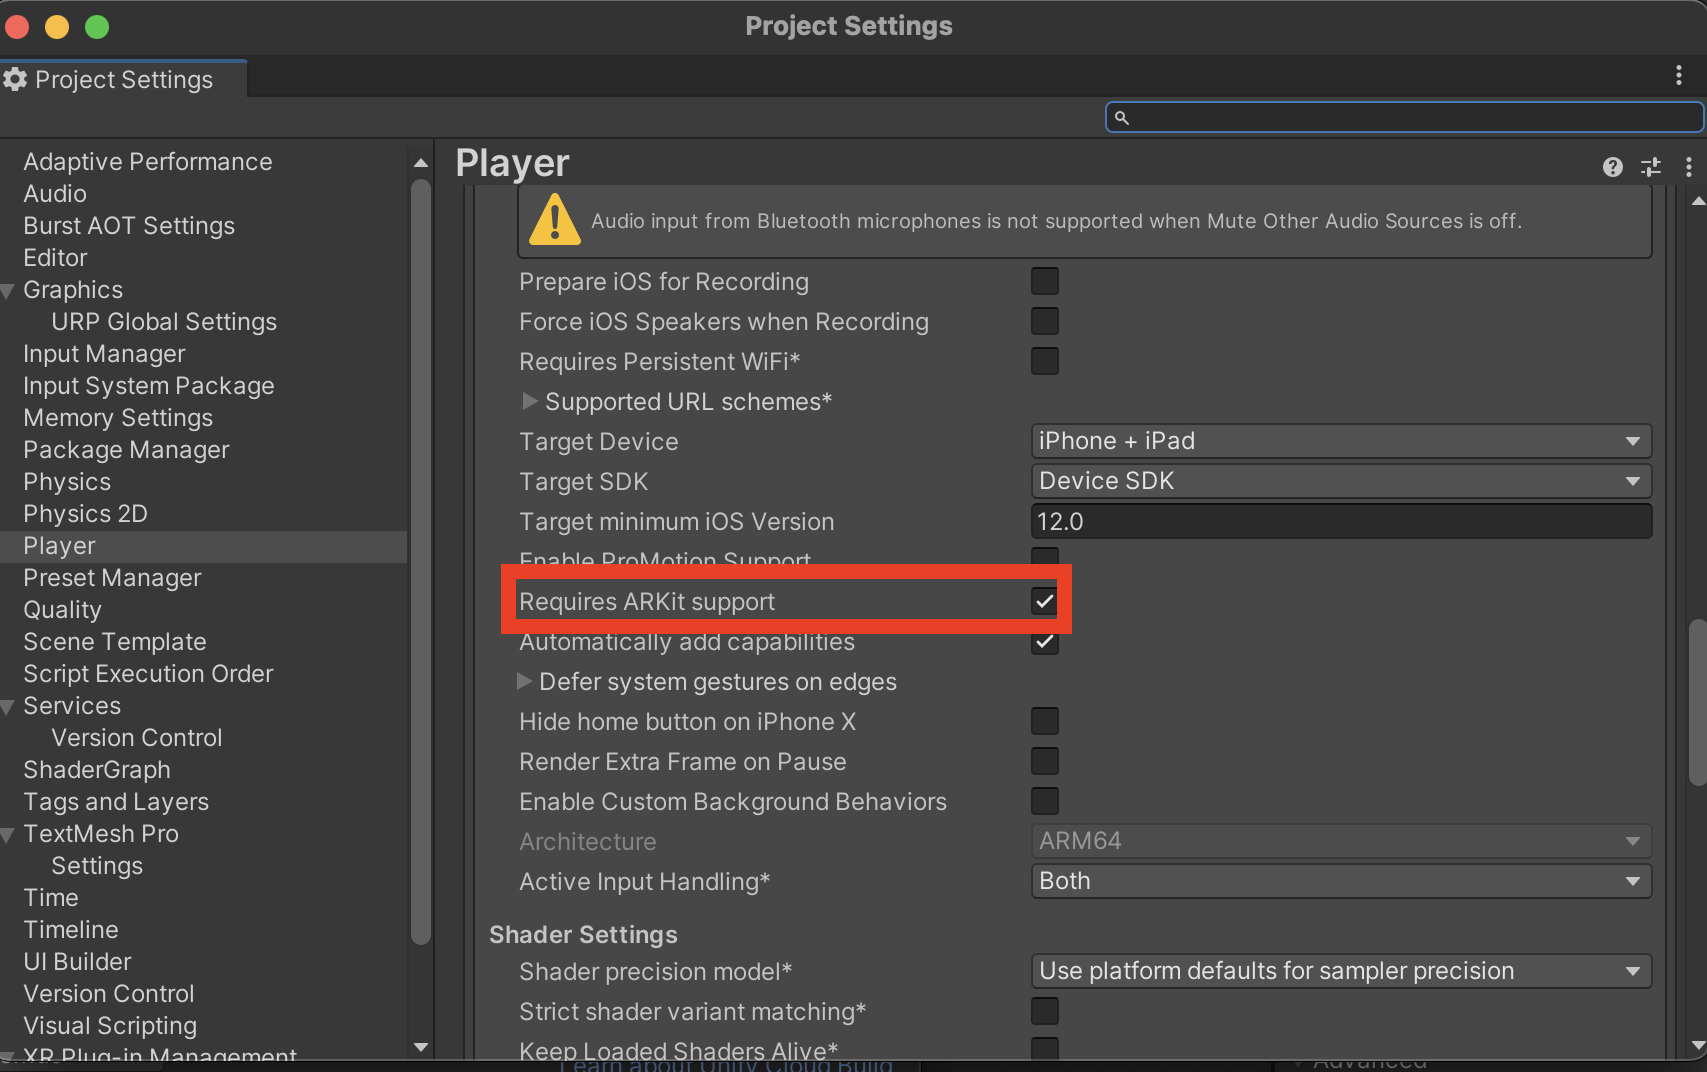This screenshot has width=1707, height=1072.
Task: Open Burst AOT Settings
Action: pyautogui.click(x=129, y=225)
